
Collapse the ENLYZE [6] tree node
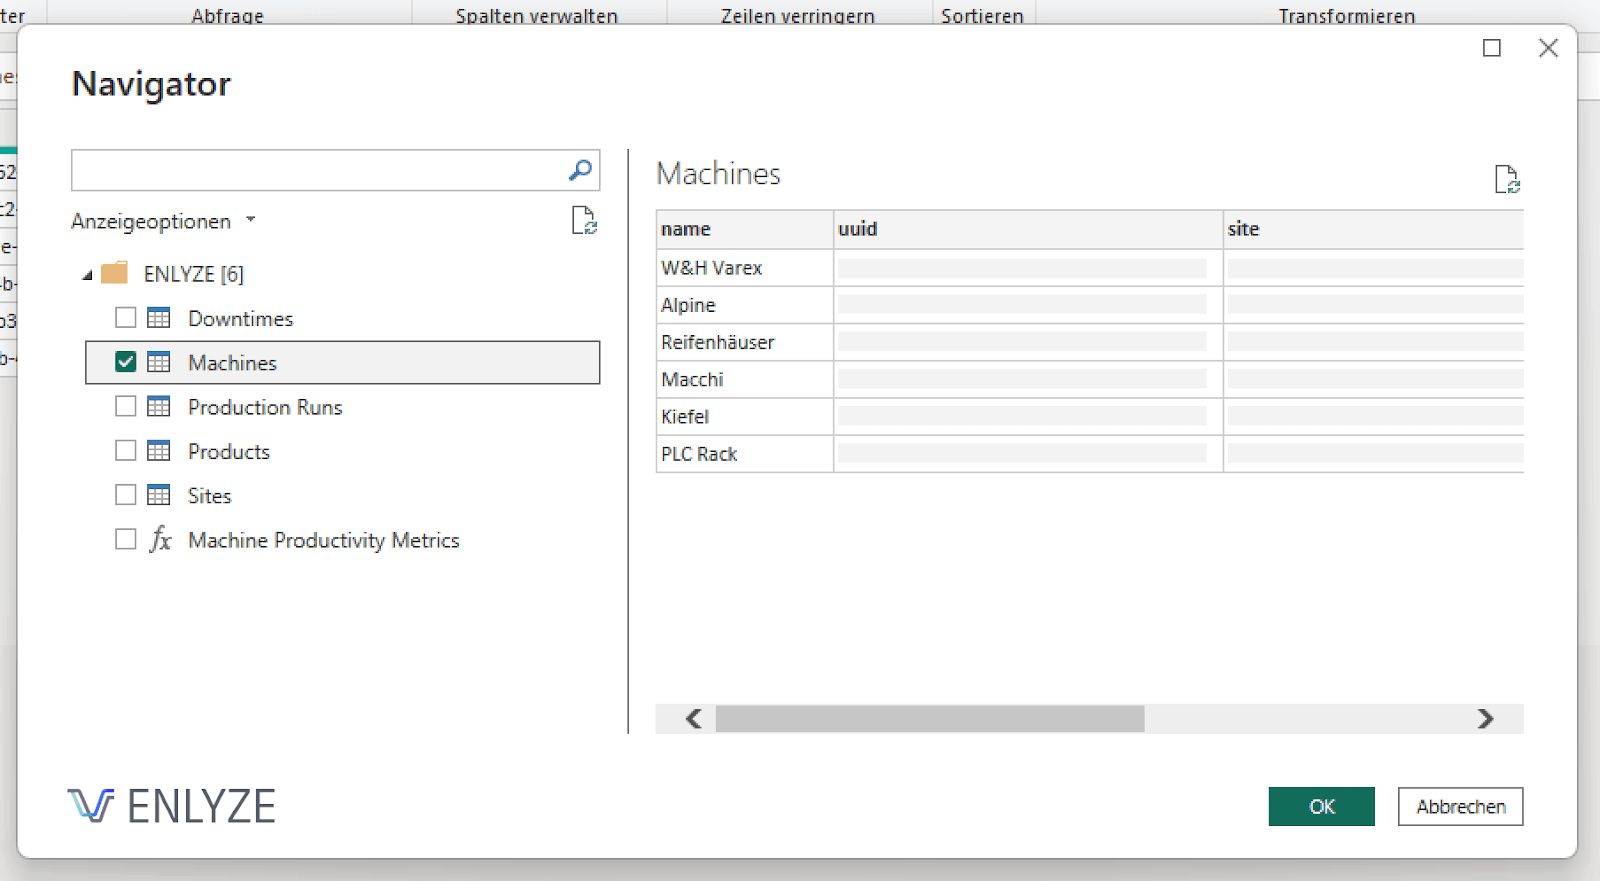pyautogui.click(x=87, y=275)
